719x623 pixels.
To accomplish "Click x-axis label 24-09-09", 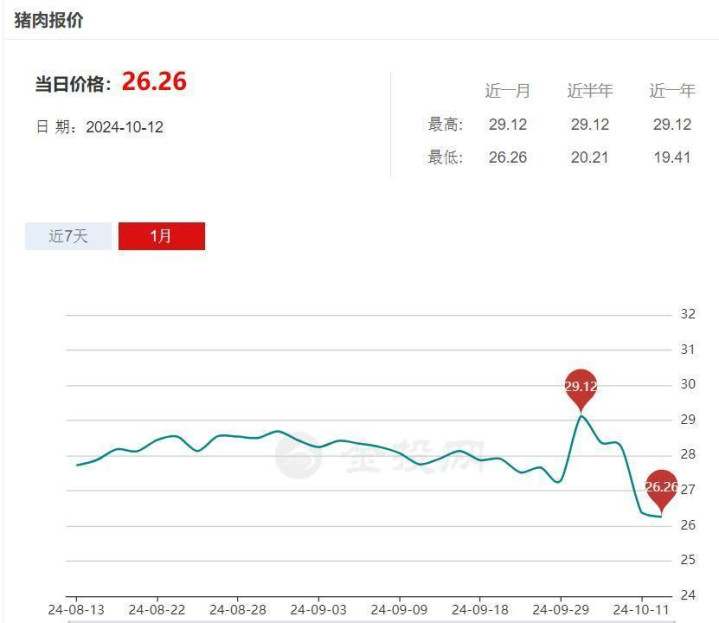I will pos(399,610).
